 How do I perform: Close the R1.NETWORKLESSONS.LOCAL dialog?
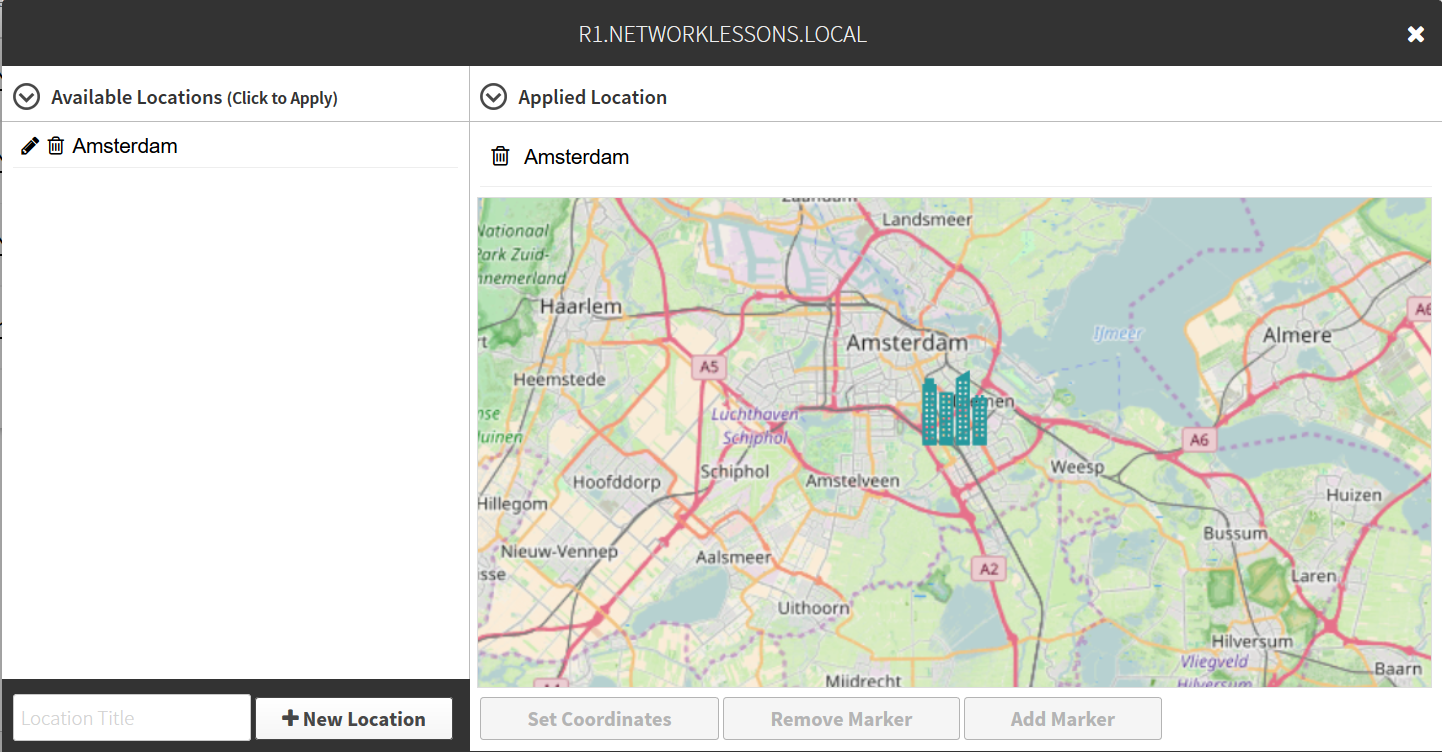point(1416,34)
